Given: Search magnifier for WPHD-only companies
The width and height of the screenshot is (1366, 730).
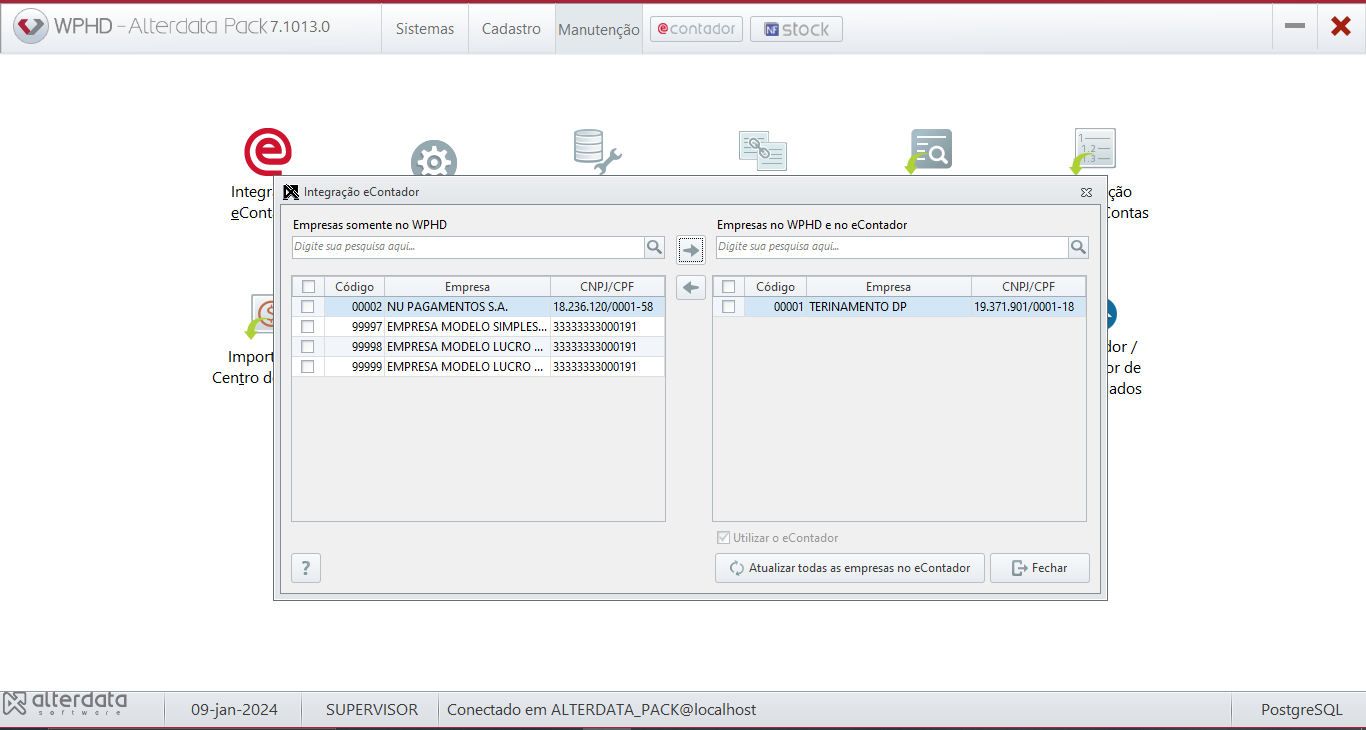Looking at the screenshot, I should pos(654,247).
